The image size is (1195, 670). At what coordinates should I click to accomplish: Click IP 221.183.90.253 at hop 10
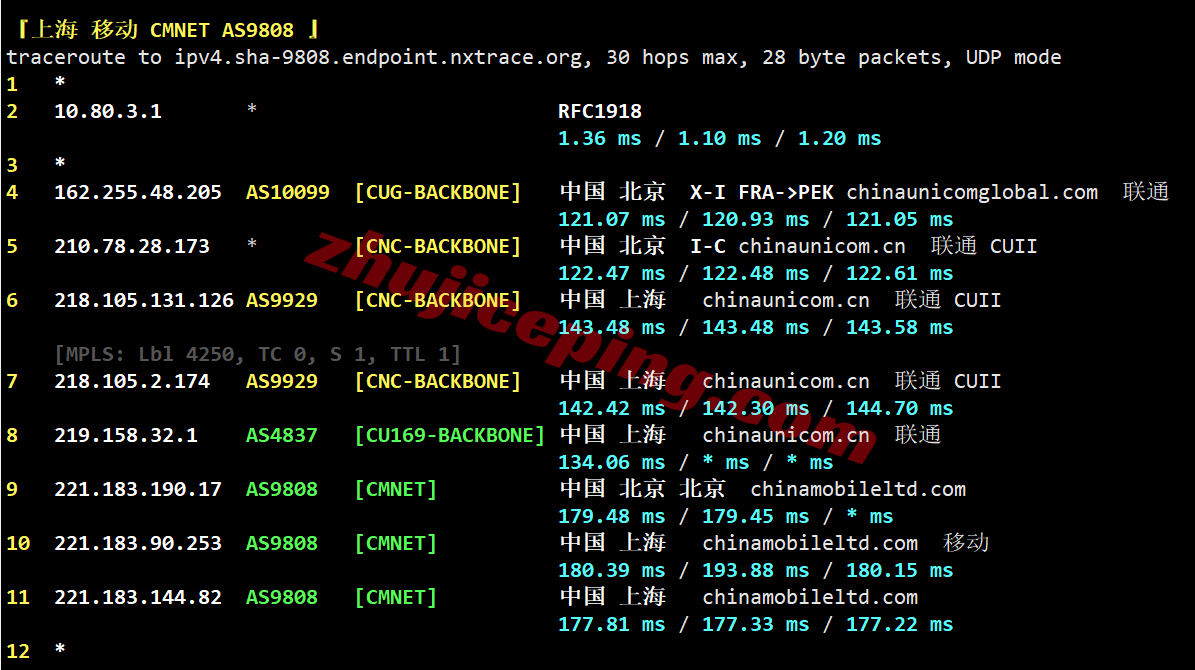point(137,543)
